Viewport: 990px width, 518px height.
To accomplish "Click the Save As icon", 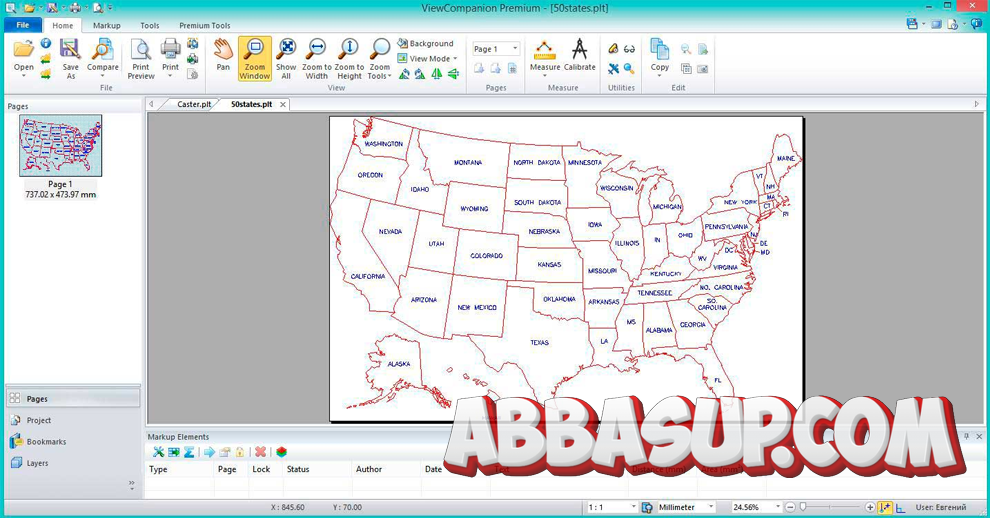I will pyautogui.click(x=70, y=59).
